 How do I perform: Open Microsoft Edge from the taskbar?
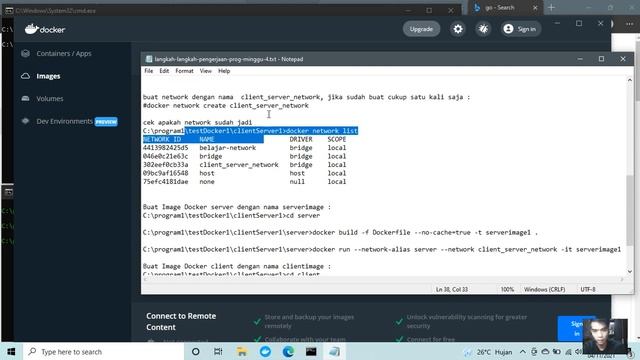[x=288, y=352]
